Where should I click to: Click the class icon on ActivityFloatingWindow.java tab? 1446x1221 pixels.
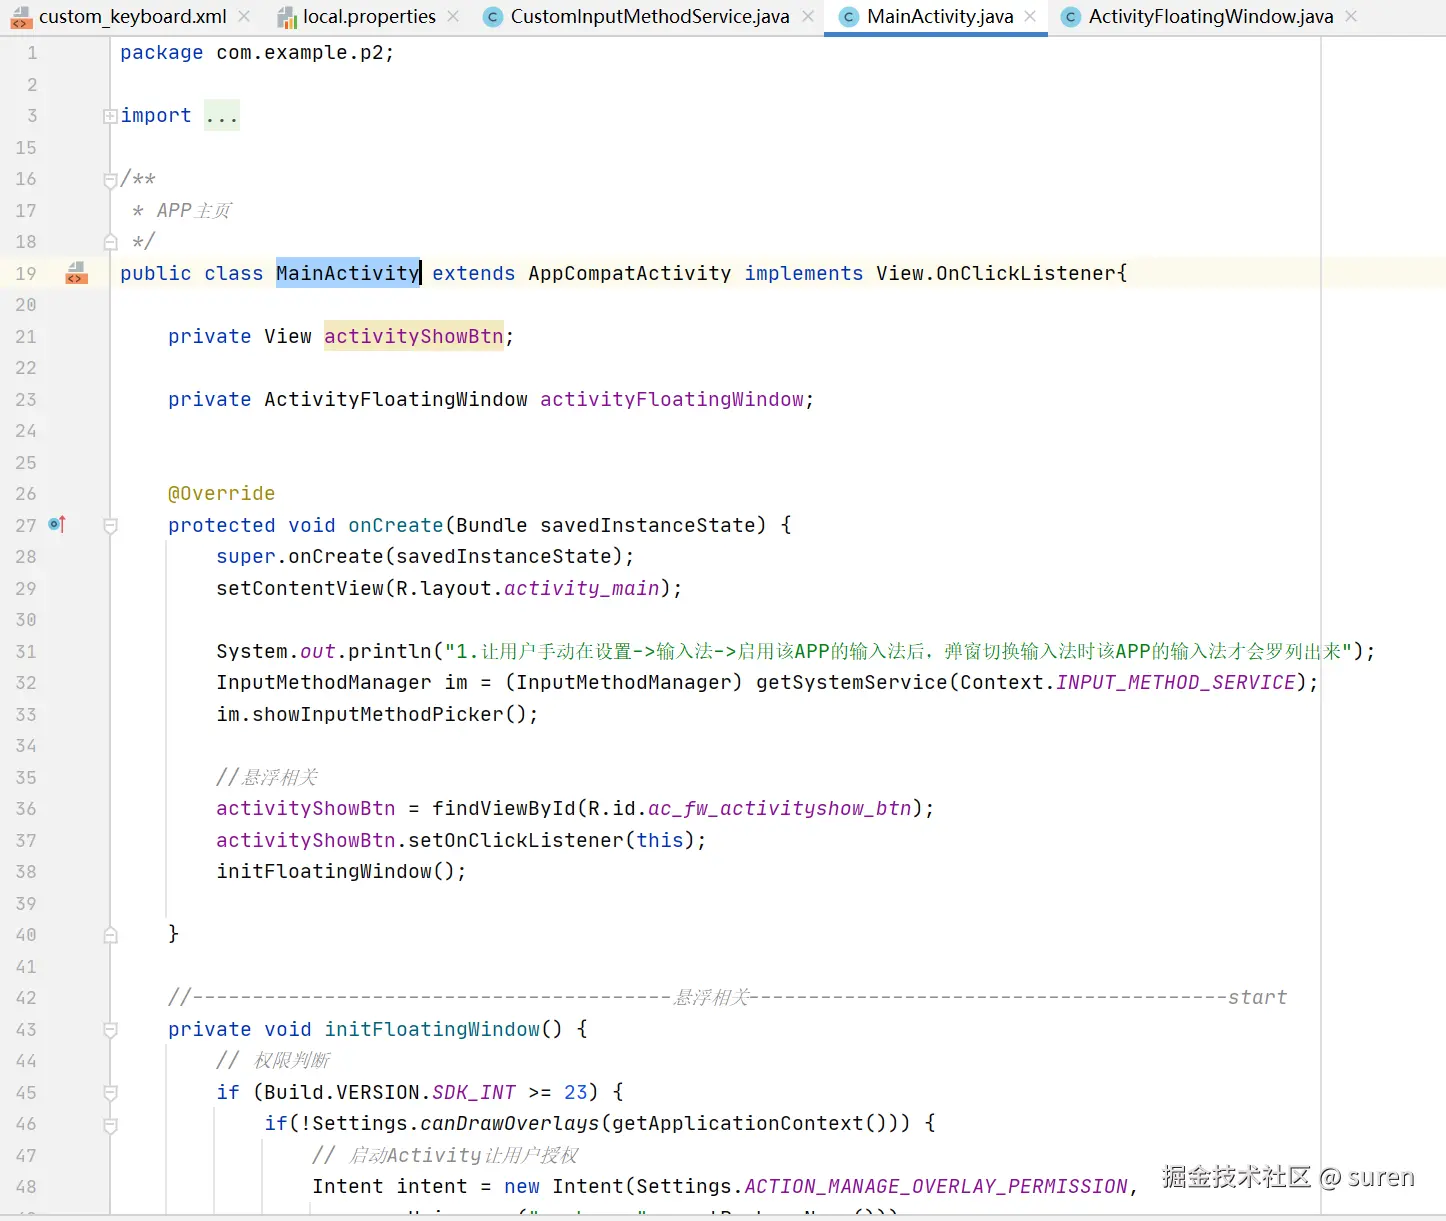coord(1071,17)
